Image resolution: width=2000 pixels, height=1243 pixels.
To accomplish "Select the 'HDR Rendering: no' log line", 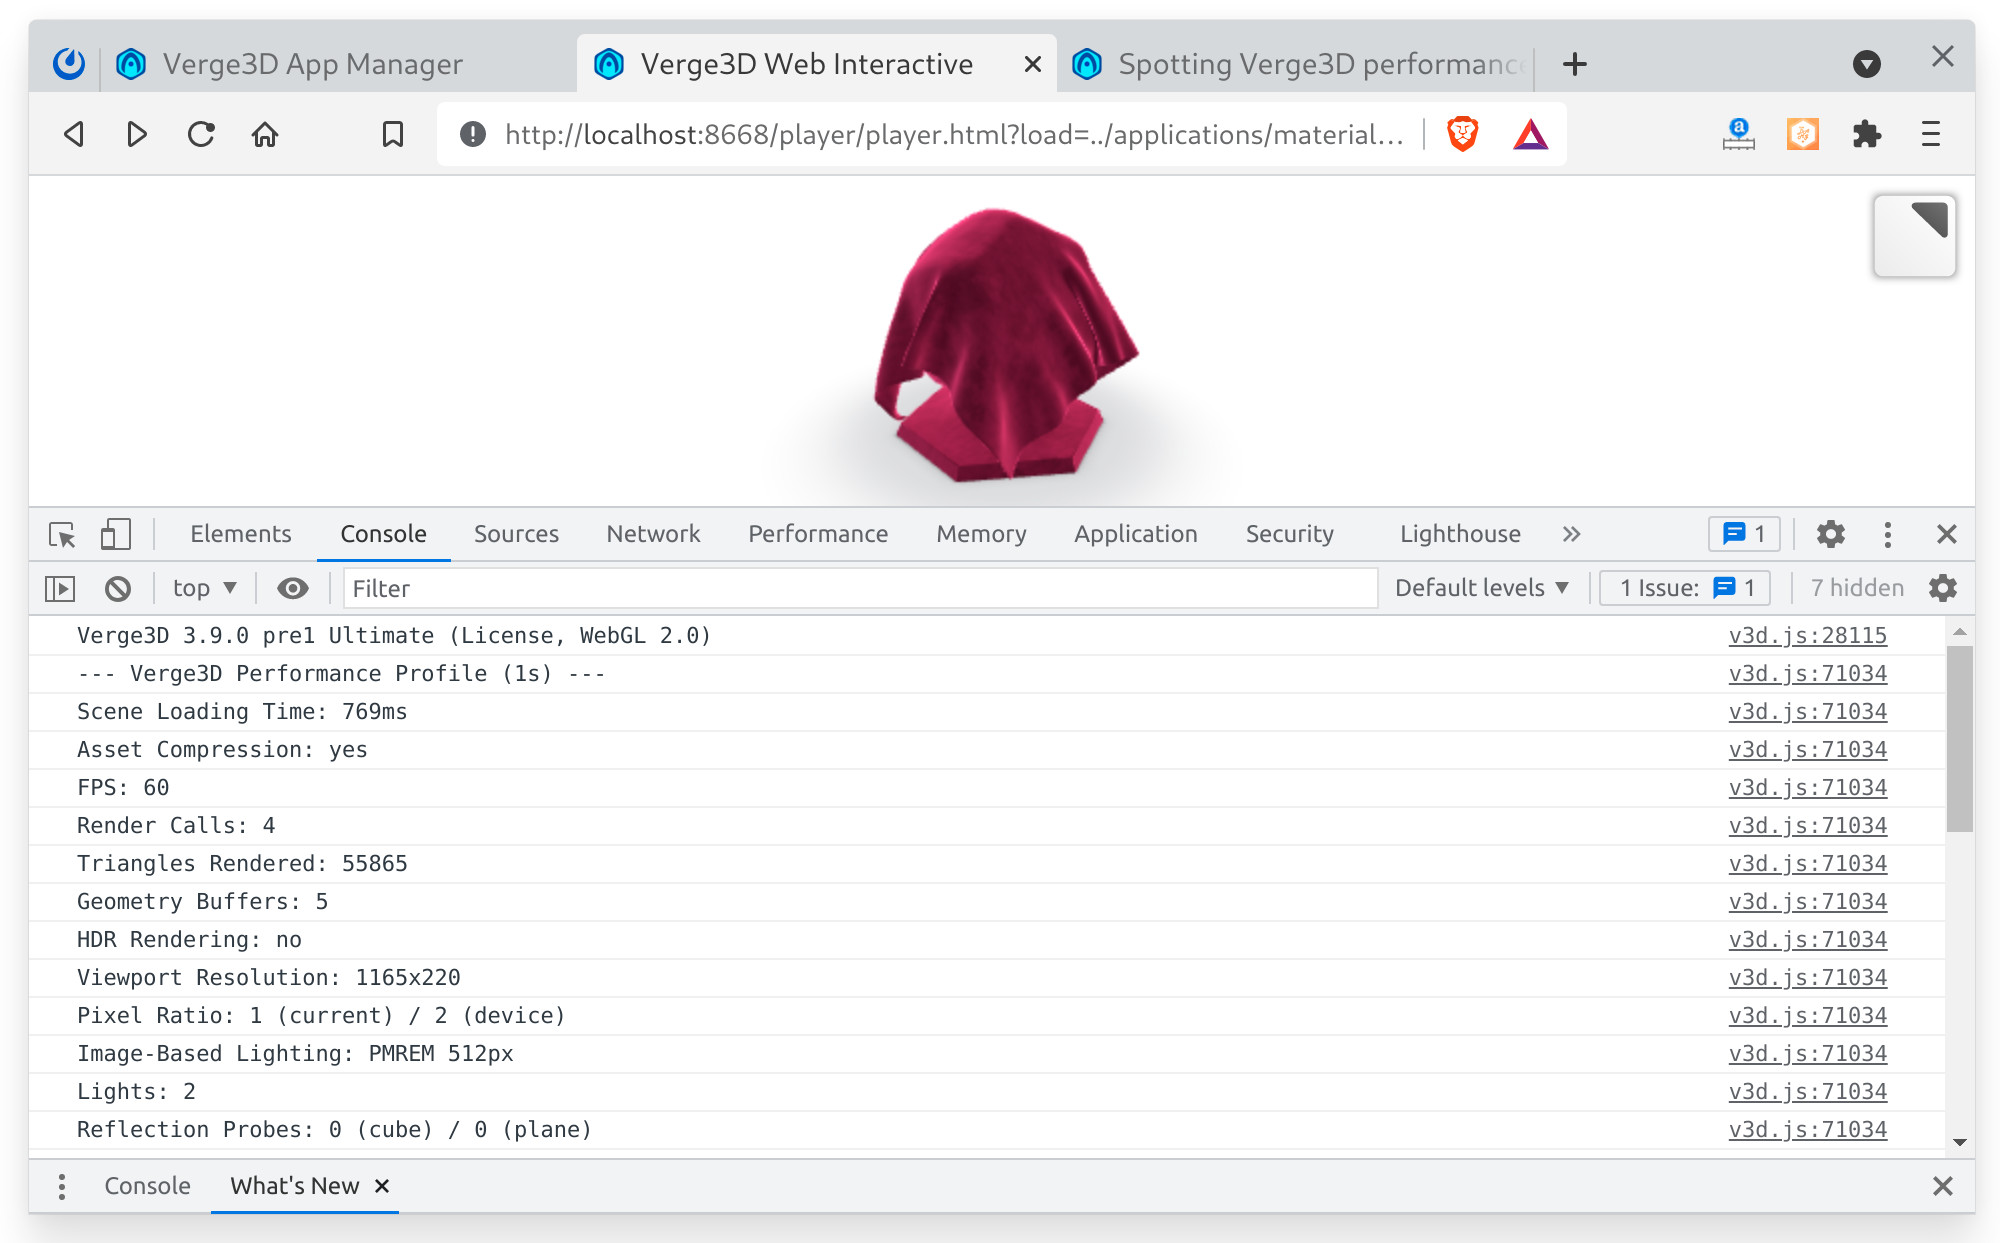I will pyautogui.click(x=189, y=940).
